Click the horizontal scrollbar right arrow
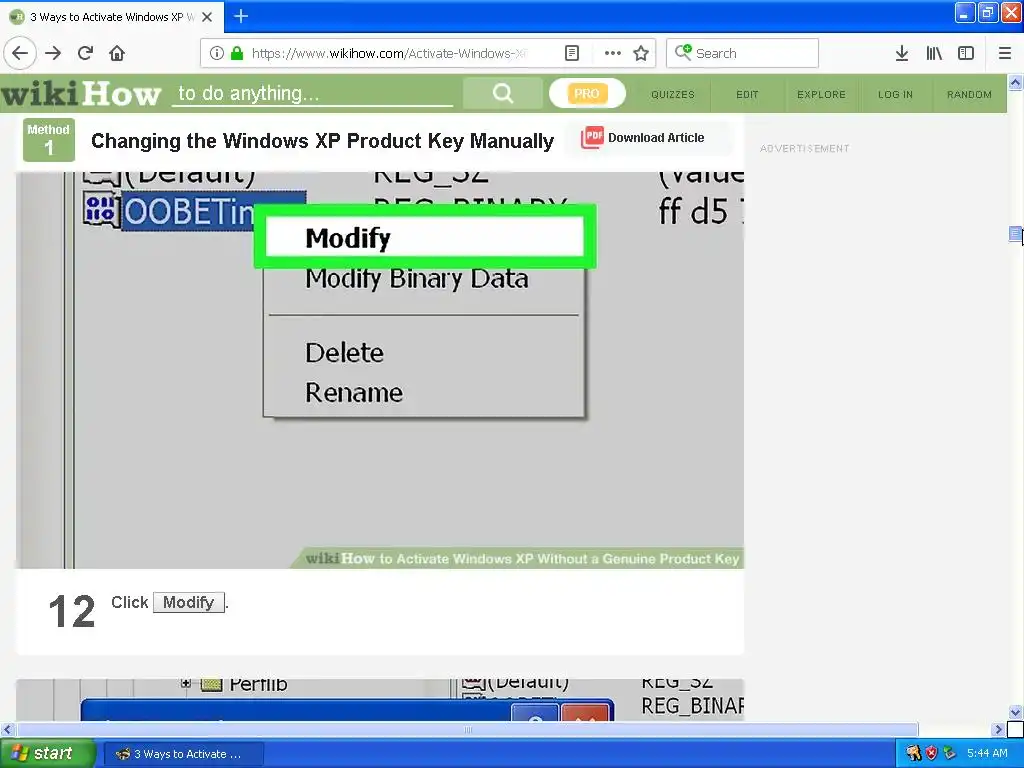This screenshot has width=1024, height=768. (x=998, y=729)
